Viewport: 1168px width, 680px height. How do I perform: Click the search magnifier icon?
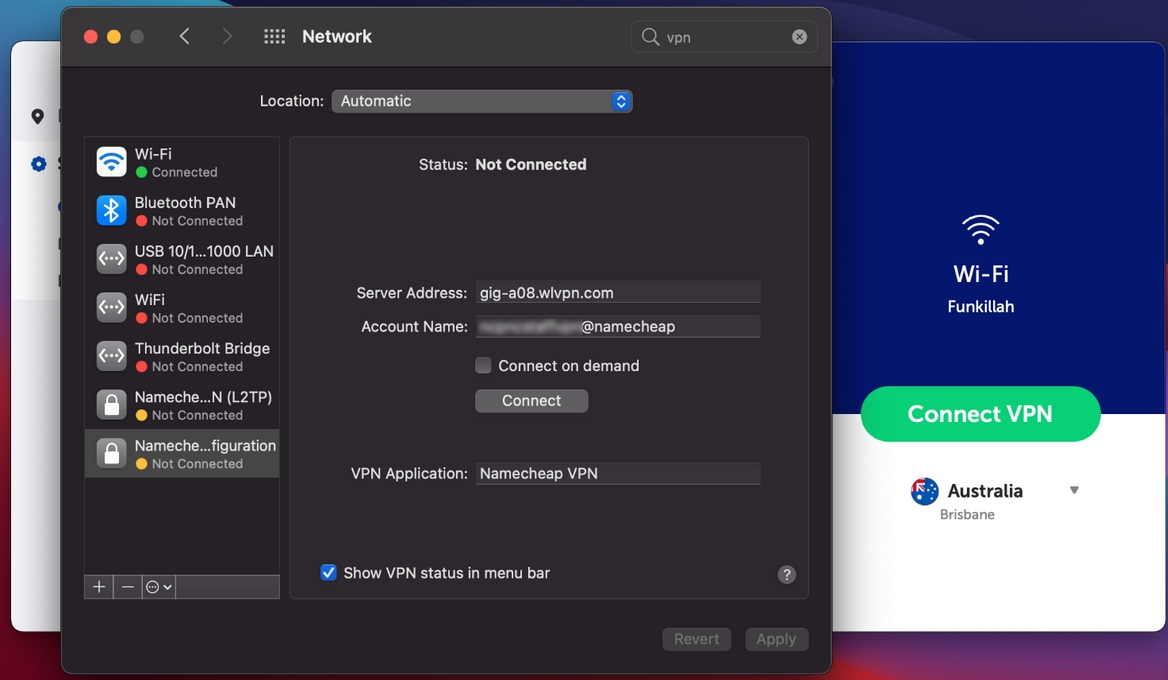[x=650, y=36]
